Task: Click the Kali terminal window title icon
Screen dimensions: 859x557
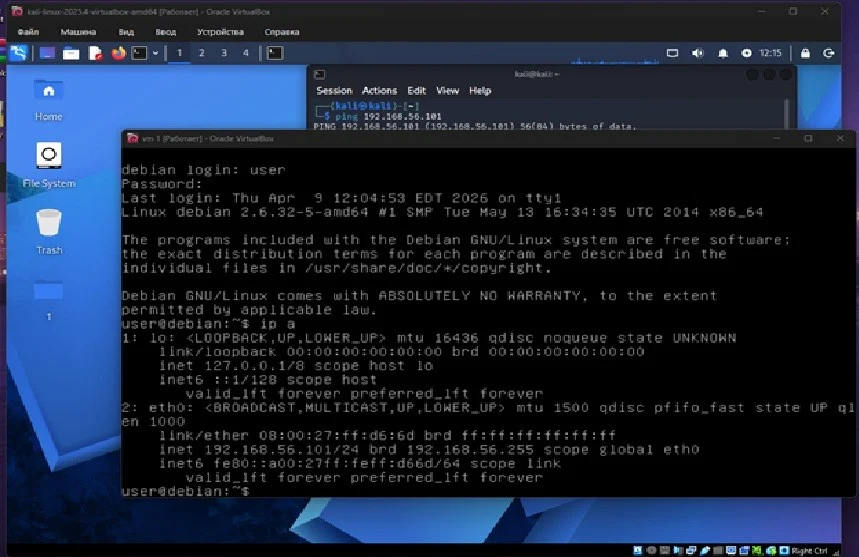Action: [320, 74]
